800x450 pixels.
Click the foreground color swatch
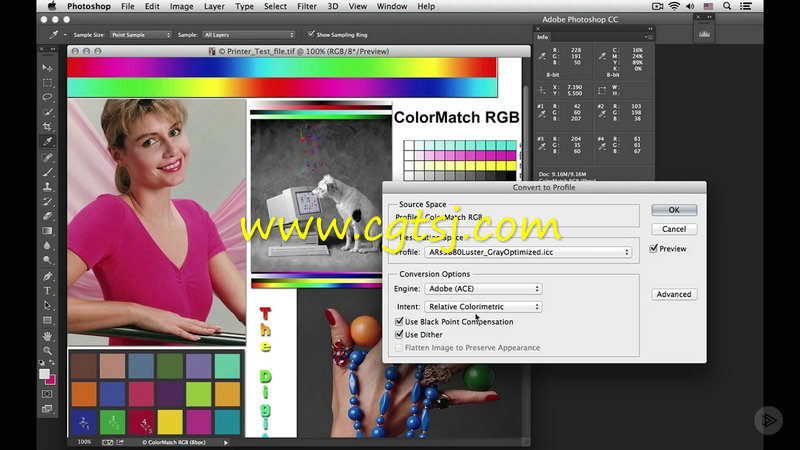pos(44,374)
